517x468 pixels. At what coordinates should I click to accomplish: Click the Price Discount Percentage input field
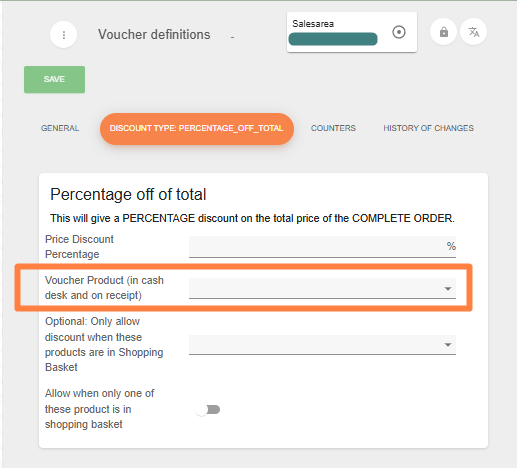[x=322, y=247]
